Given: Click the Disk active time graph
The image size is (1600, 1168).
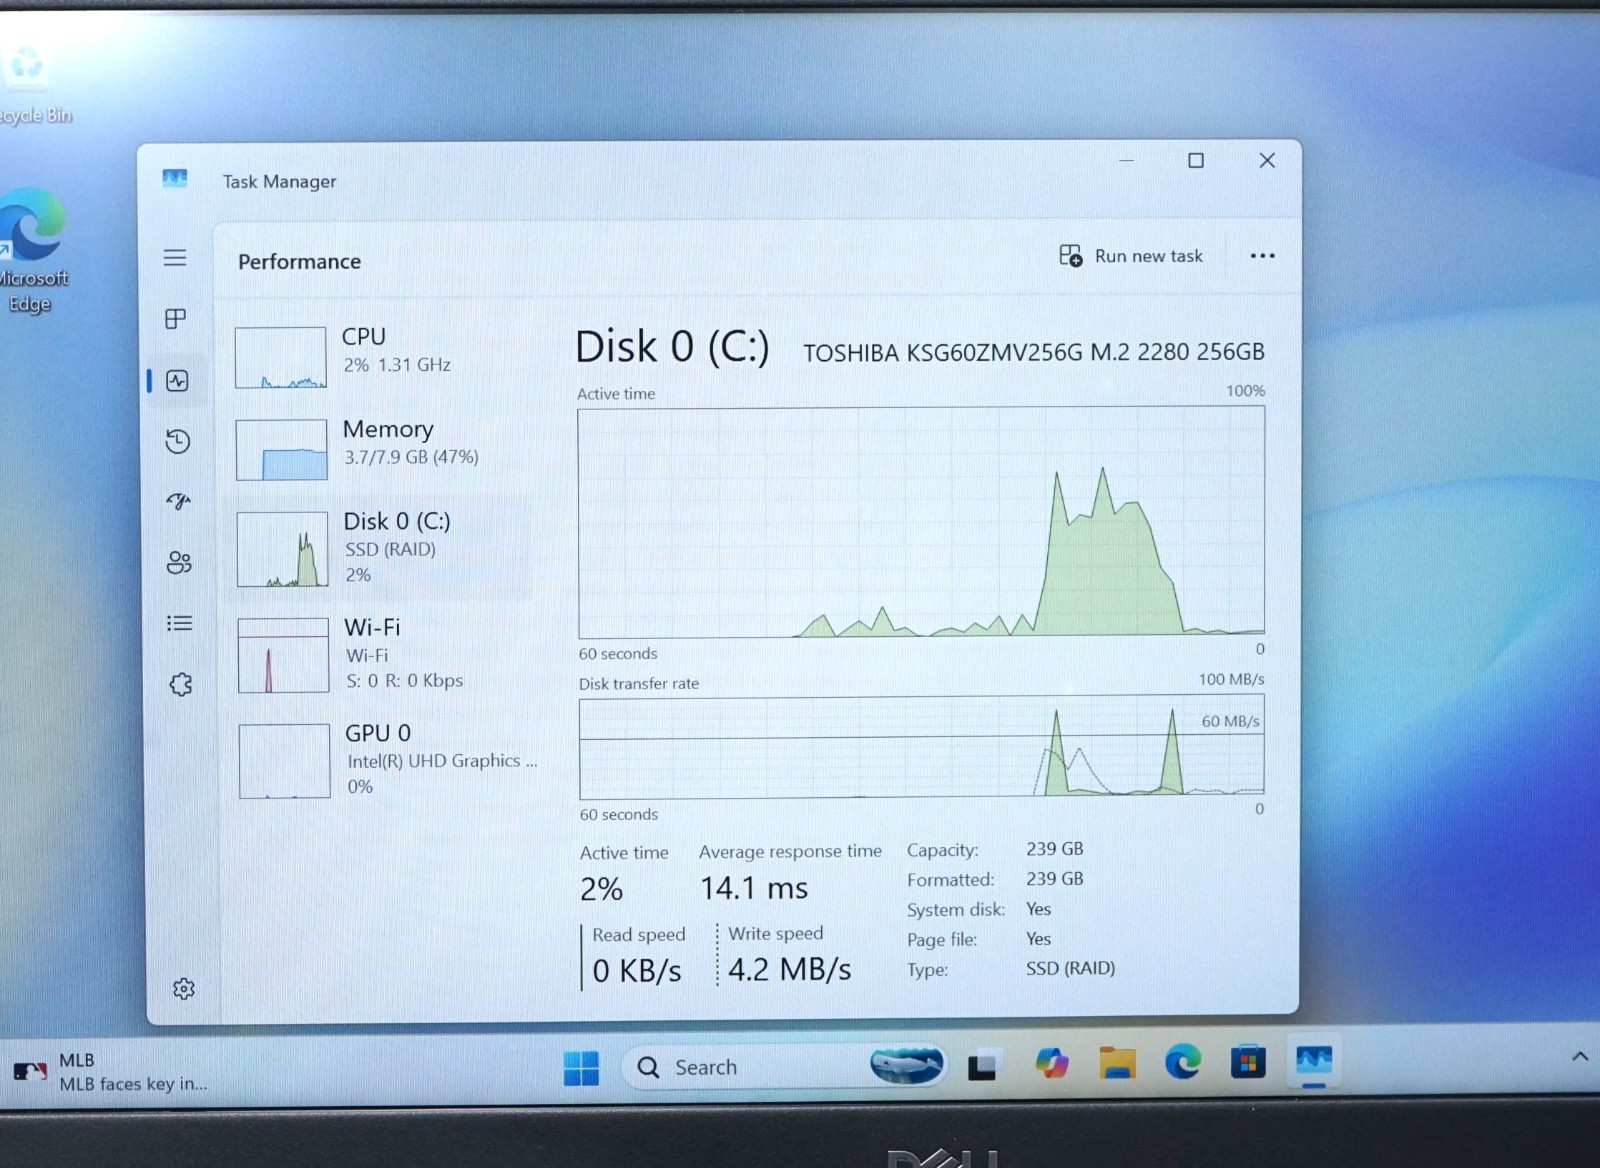Looking at the screenshot, I should coord(921,521).
